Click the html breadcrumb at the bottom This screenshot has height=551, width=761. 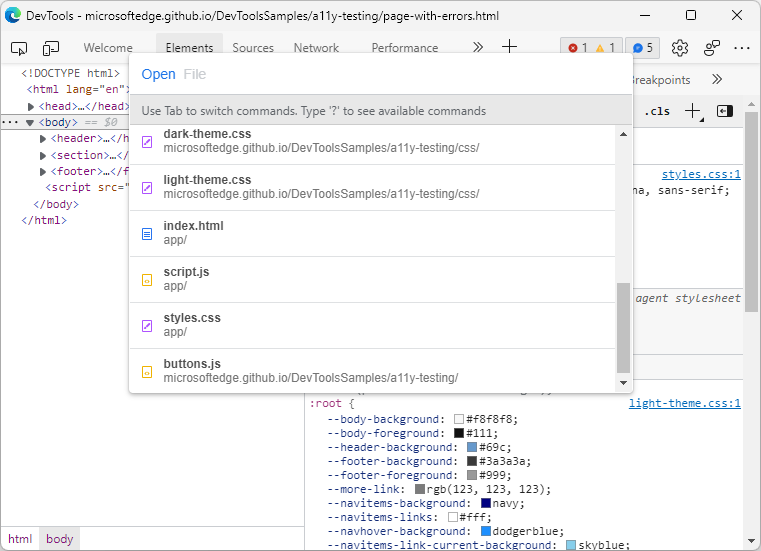click(x=20, y=539)
